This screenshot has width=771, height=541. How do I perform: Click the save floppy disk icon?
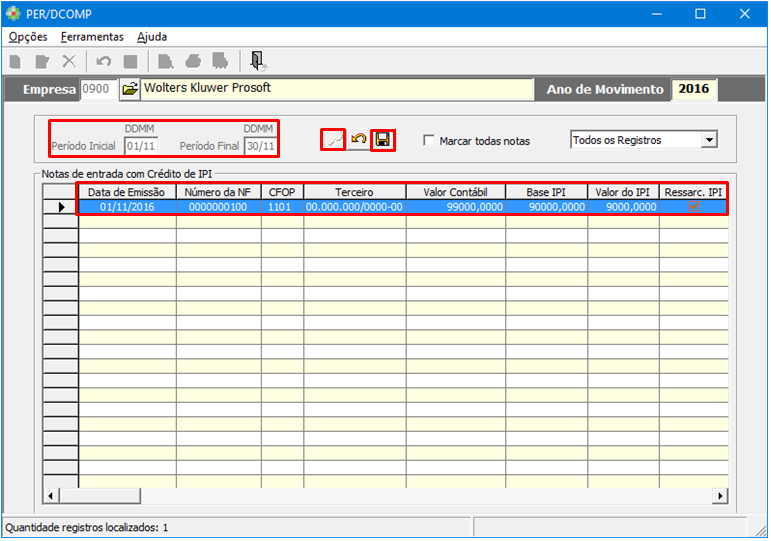click(x=382, y=140)
